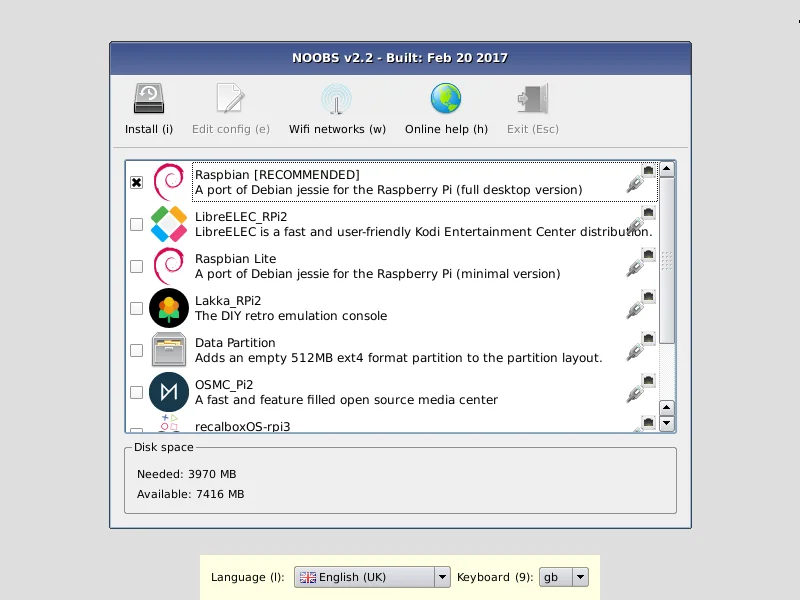This screenshot has height=600, width=800.
Task: Click the NOOBS v2.2 title bar
Action: 401,58
